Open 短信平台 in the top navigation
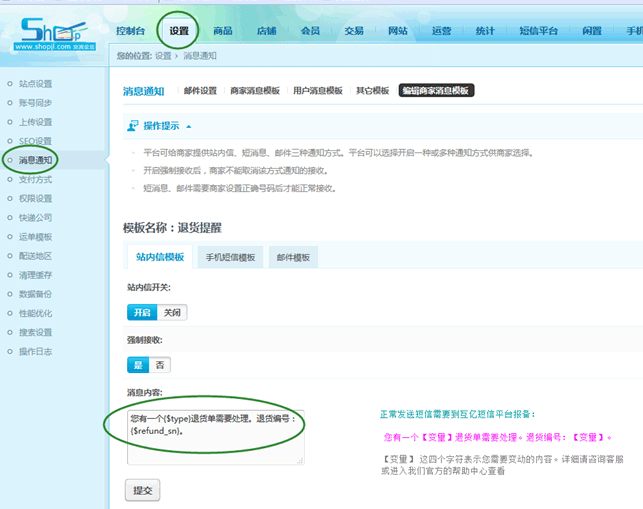643x509 pixels. coord(538,31)
